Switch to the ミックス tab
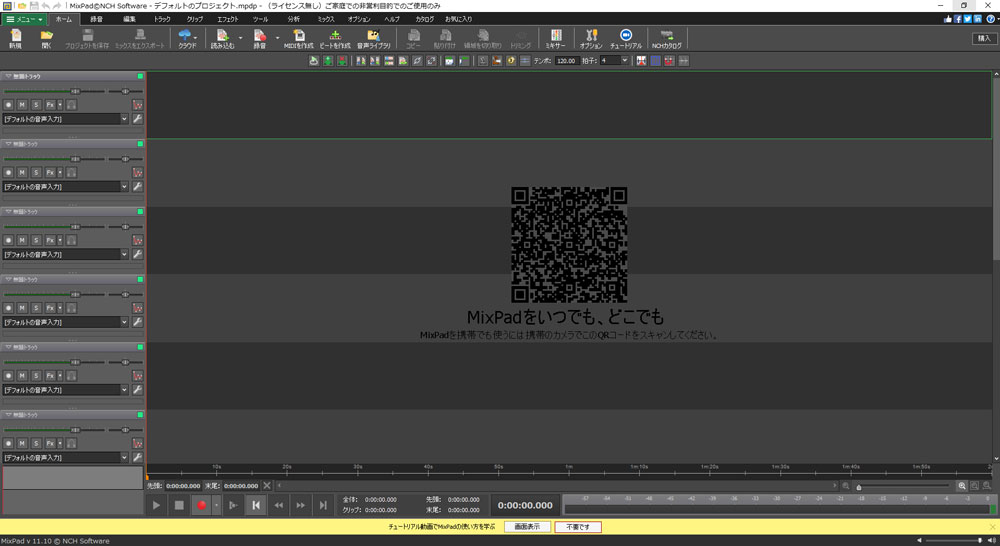The height and width of the screenshot is (546, 1000). 326,19
